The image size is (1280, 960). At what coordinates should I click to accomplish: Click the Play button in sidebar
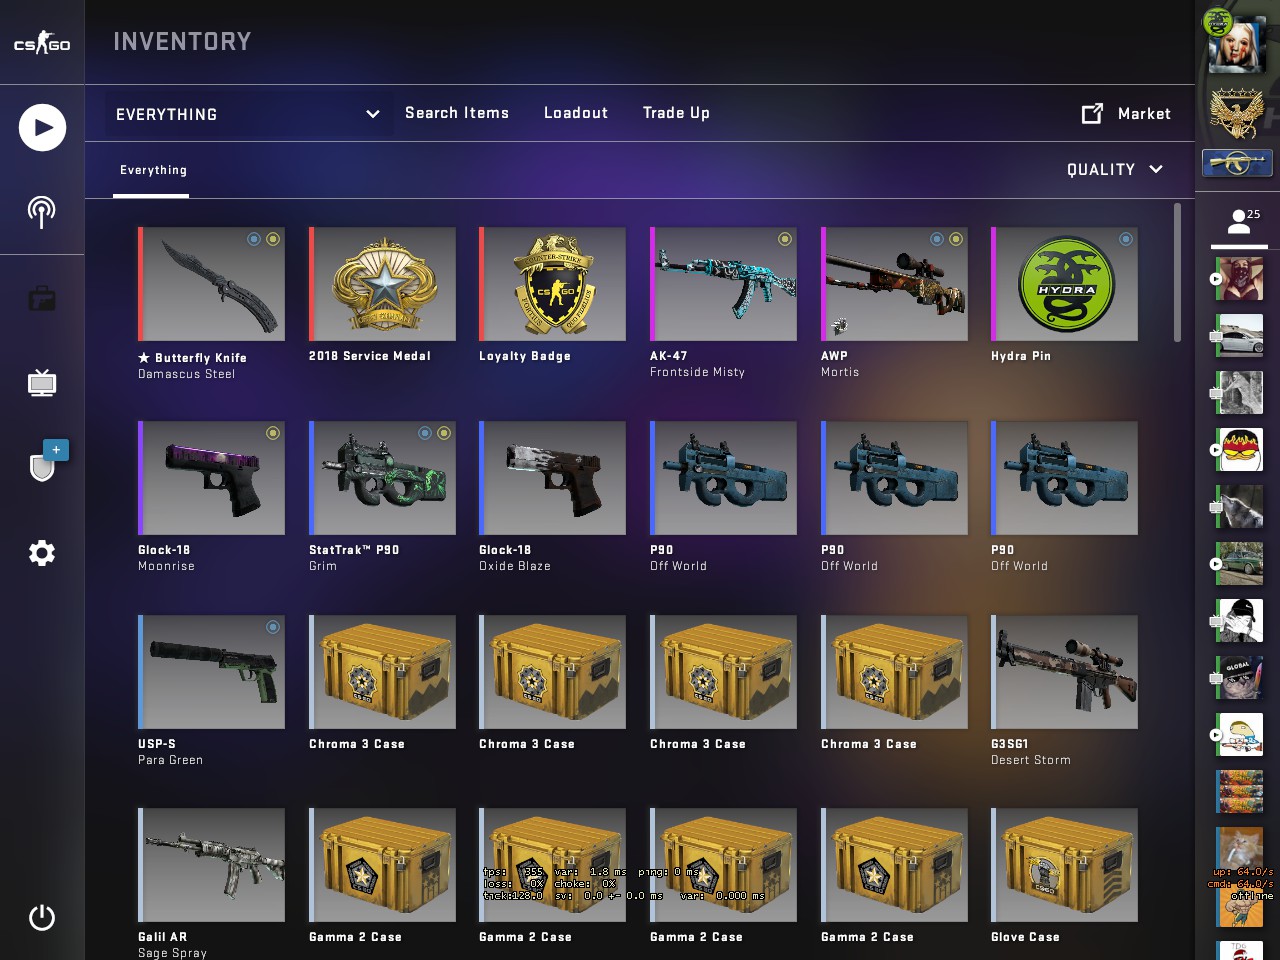[42, 127]
